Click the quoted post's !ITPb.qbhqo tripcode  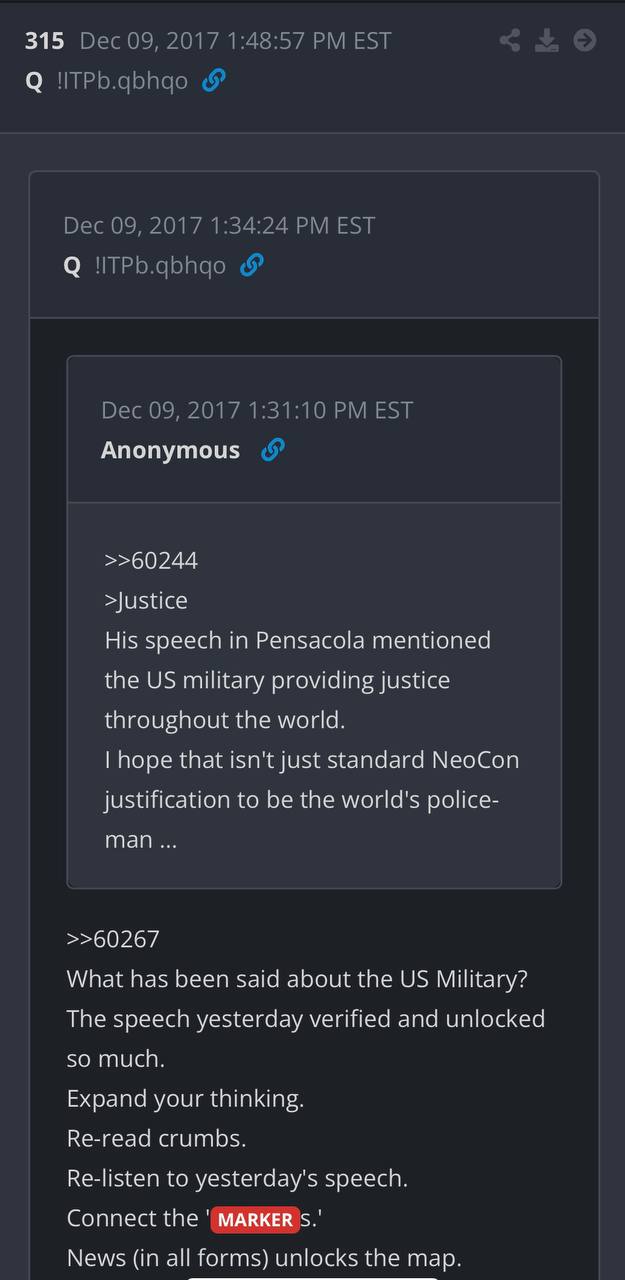click(160, 266)
